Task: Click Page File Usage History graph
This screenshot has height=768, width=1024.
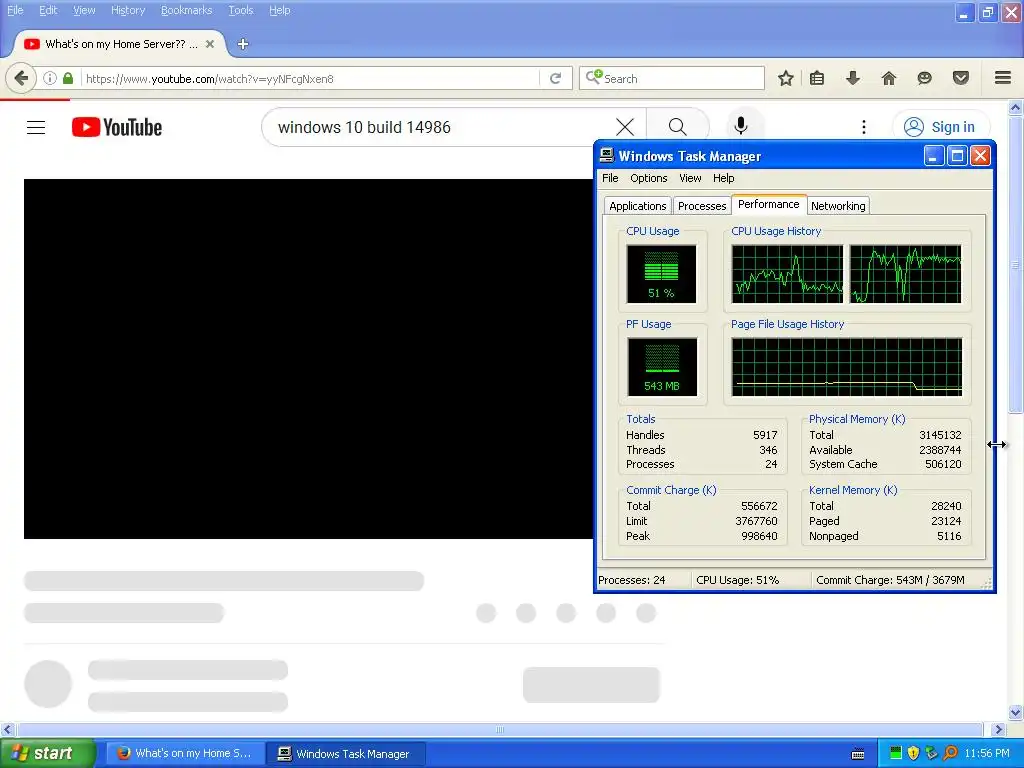Action: (847, 367)
